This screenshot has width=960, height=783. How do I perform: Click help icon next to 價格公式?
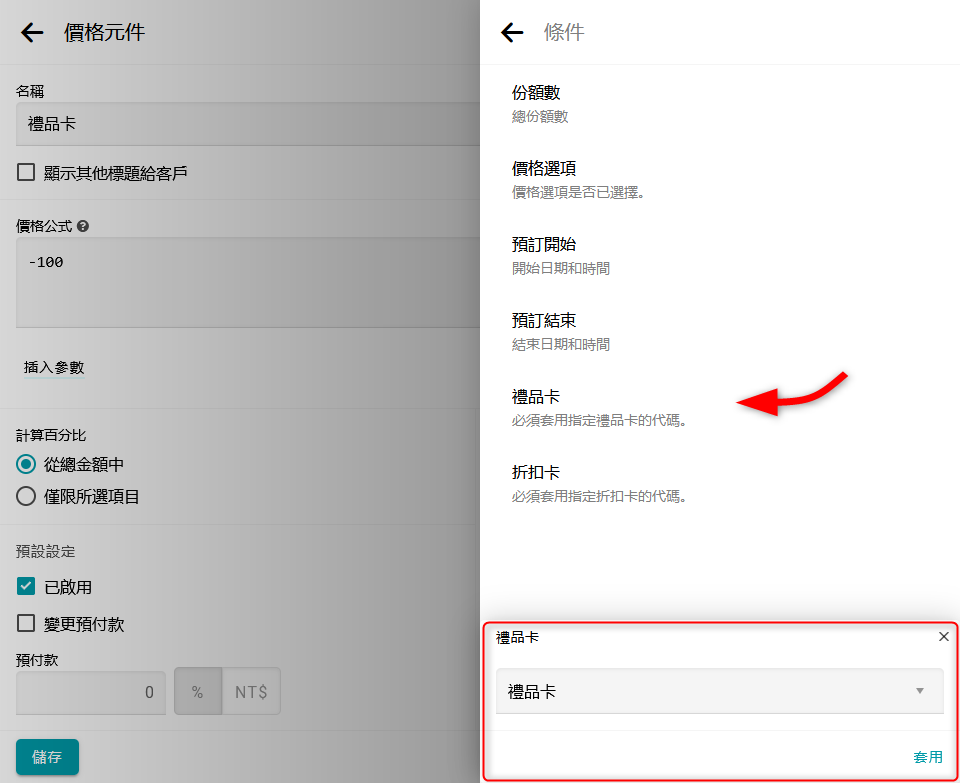pyautogui.click(x=83, y=226)
